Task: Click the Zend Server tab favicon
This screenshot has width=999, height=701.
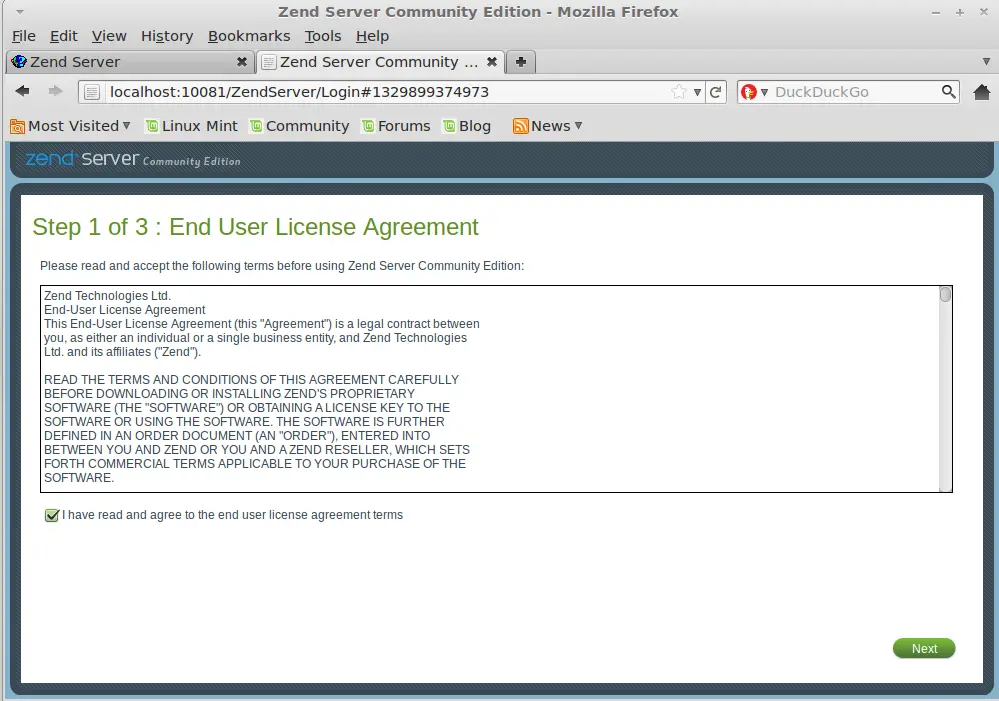Action: point(19,61)
